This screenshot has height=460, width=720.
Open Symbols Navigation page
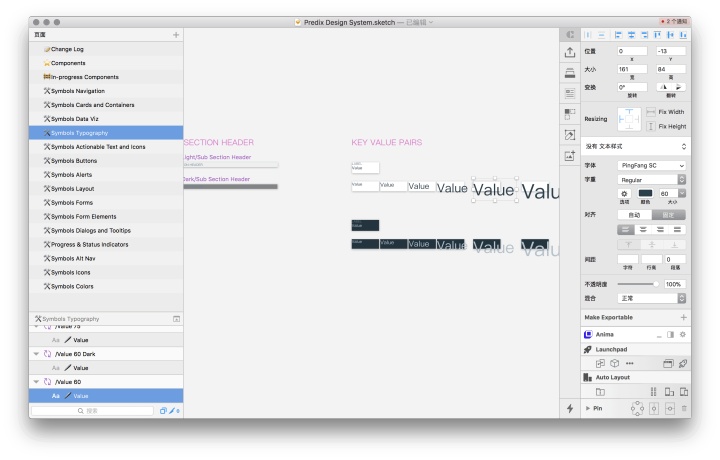point(106,91)
